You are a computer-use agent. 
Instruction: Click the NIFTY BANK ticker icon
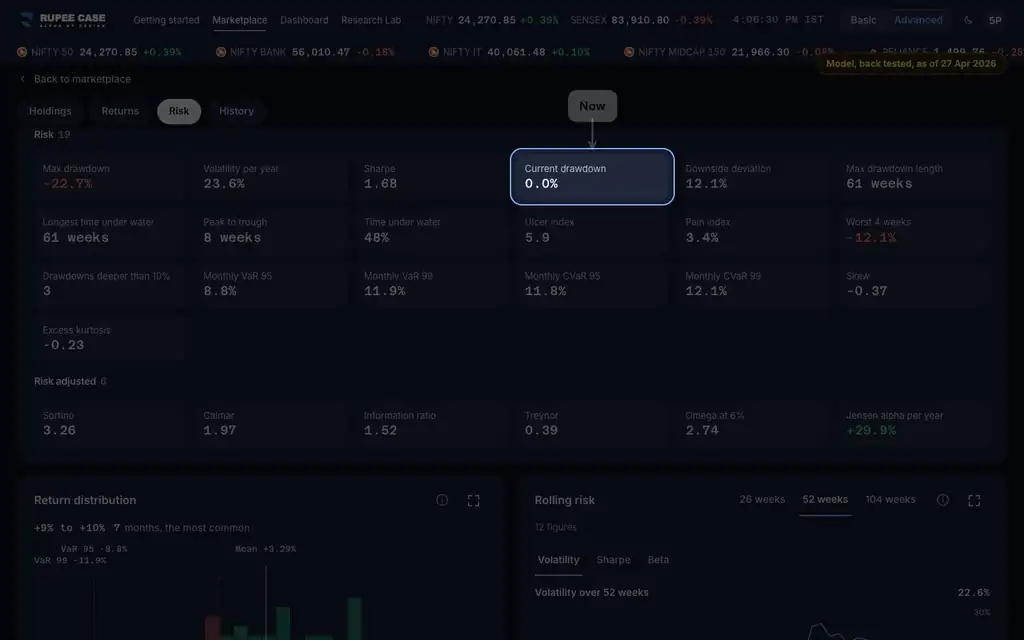[x=221, y=52]
